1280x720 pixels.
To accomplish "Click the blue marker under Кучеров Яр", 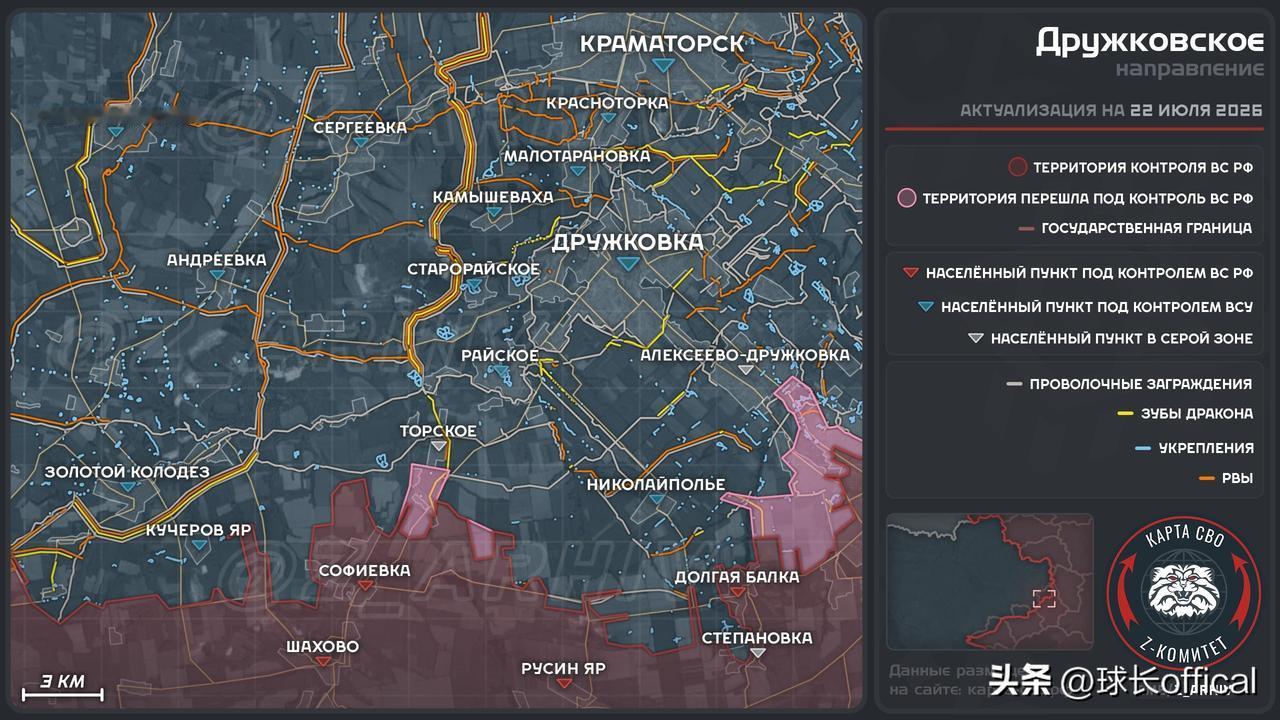I will pos(200,545).
